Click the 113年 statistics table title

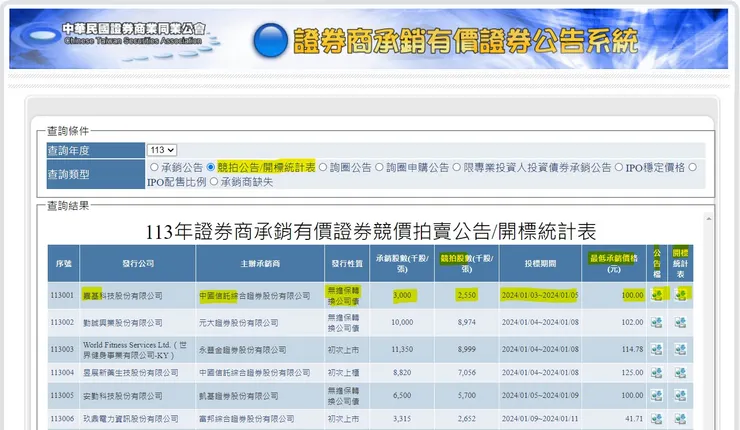[x=370, y=231]
